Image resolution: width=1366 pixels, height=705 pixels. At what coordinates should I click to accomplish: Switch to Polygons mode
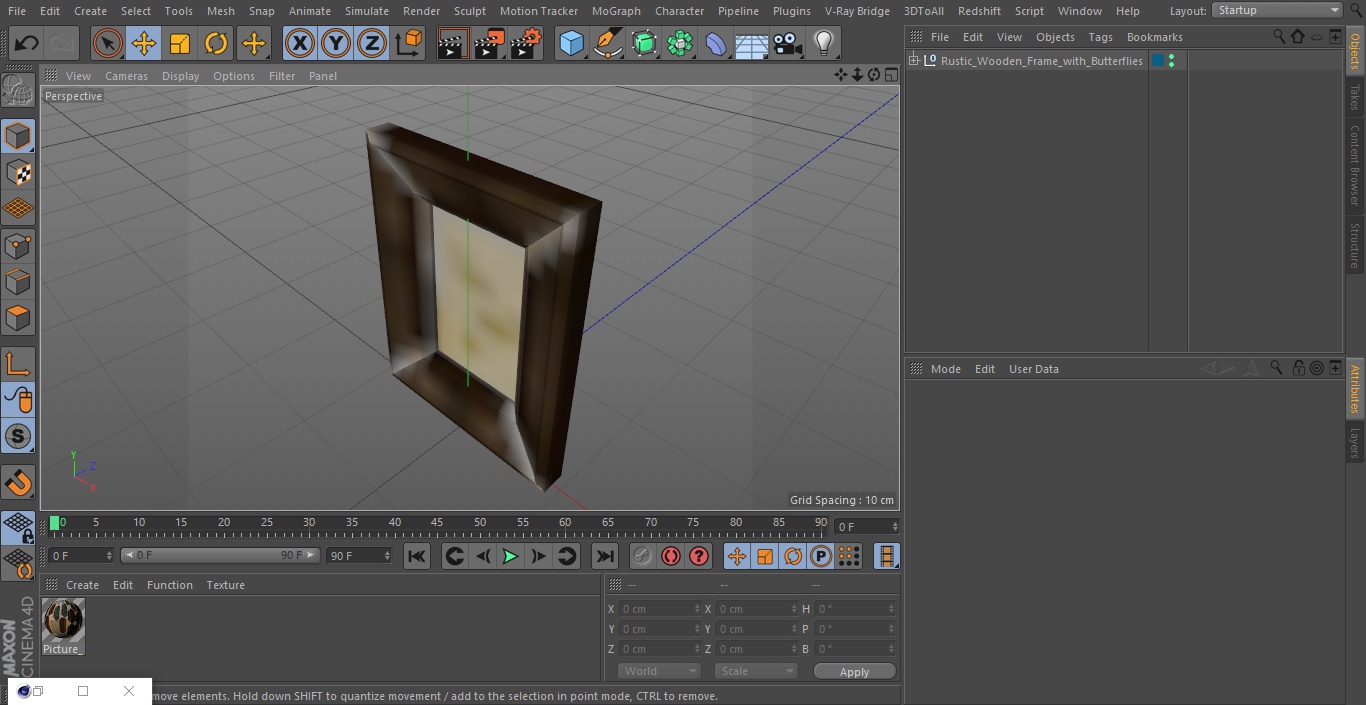pos(18,318)
